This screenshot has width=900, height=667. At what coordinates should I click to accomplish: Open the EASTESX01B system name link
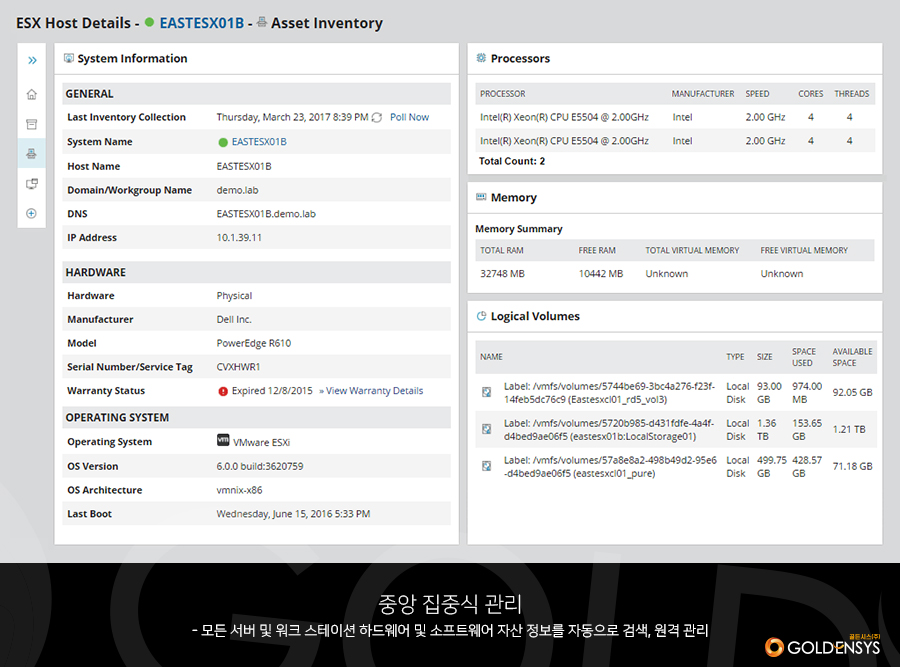click(x=259, y=142)
